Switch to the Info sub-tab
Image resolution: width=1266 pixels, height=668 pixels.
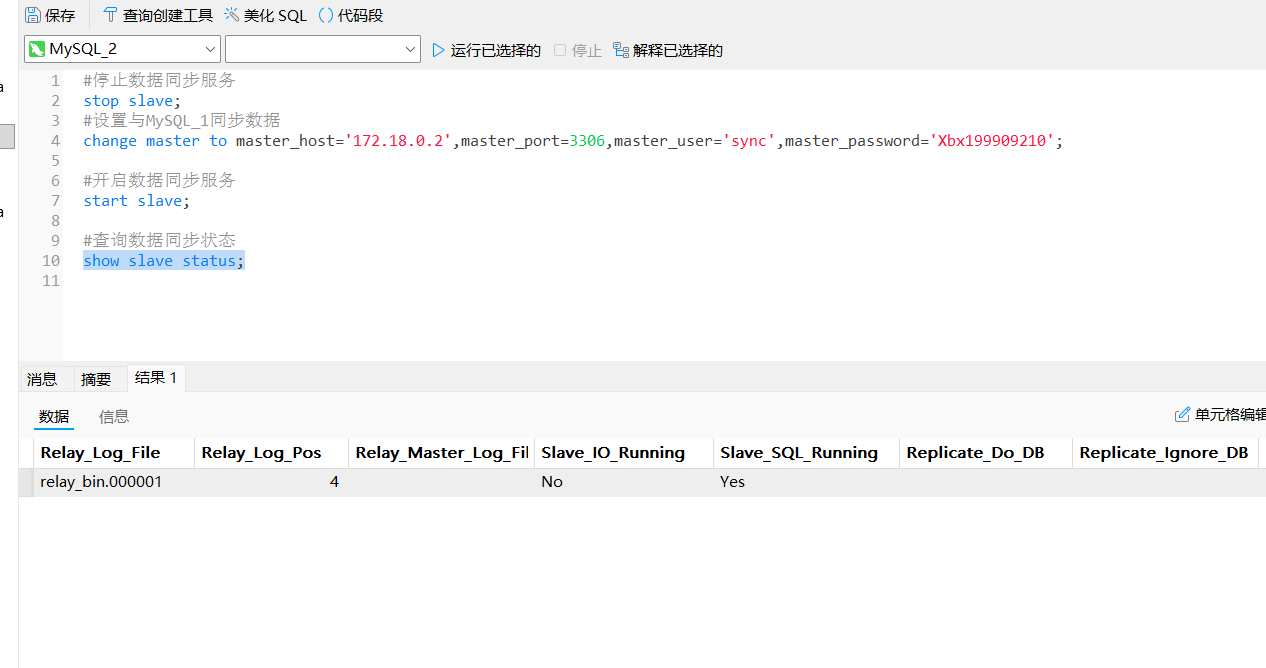(114, 416)
